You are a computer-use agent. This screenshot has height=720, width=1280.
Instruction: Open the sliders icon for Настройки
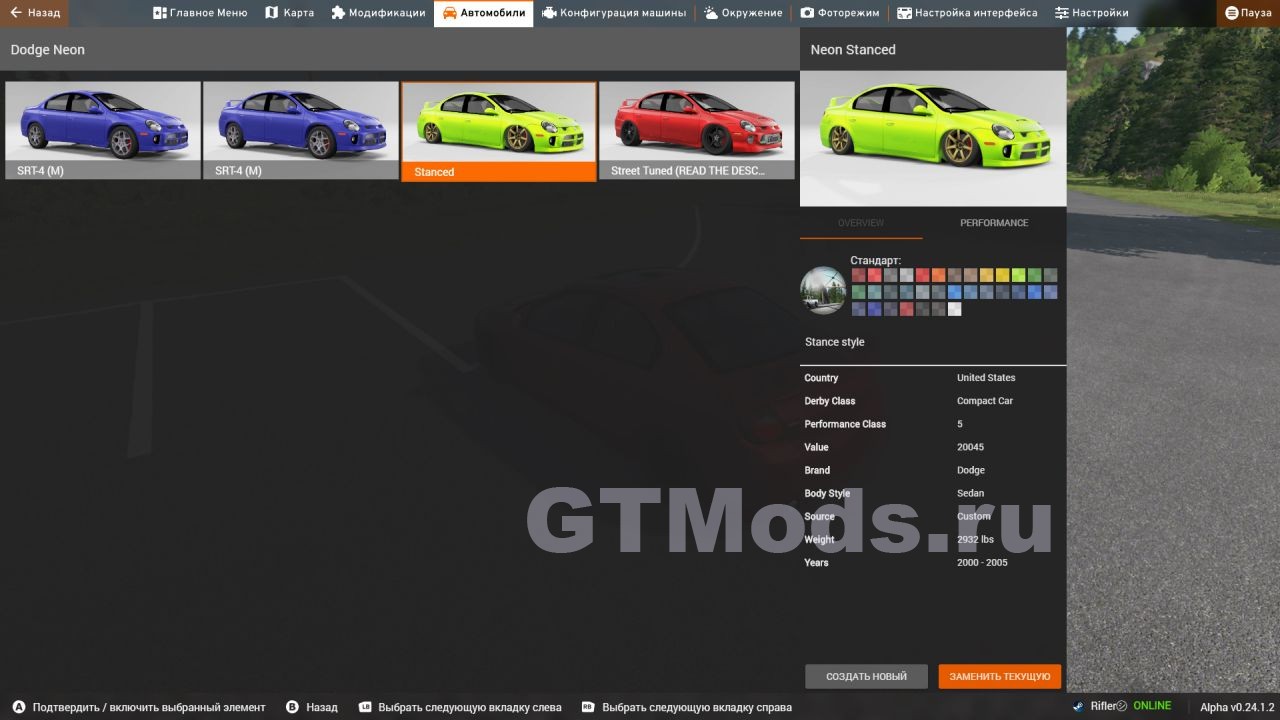tap(1062, 13)
